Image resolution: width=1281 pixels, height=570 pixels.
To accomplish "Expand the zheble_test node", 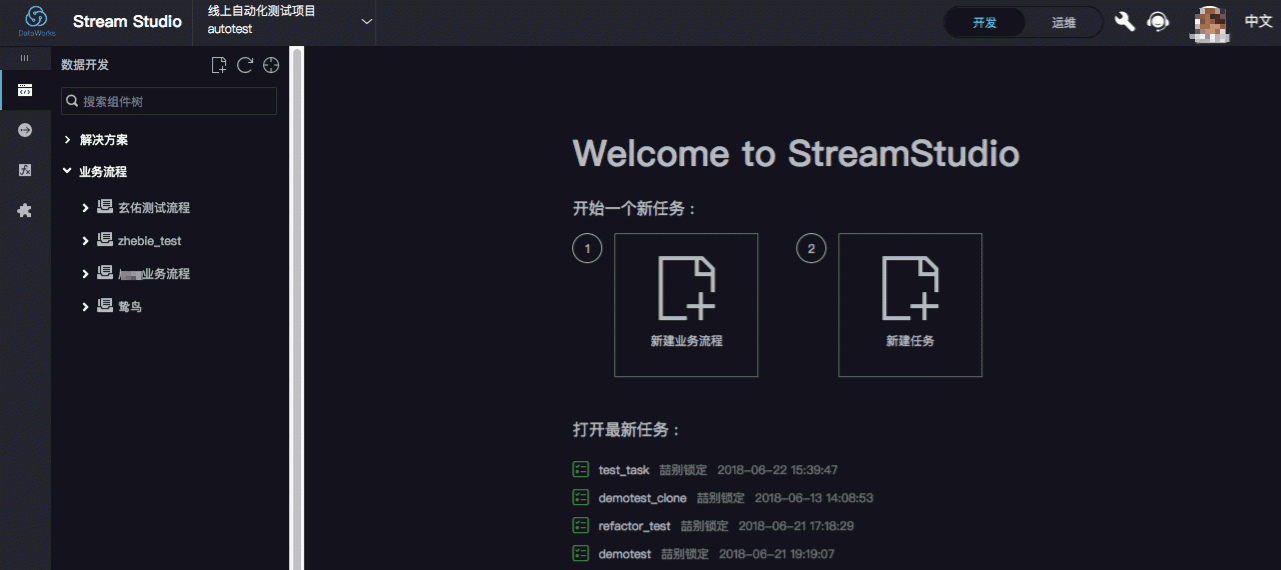I will coord(86,241).
